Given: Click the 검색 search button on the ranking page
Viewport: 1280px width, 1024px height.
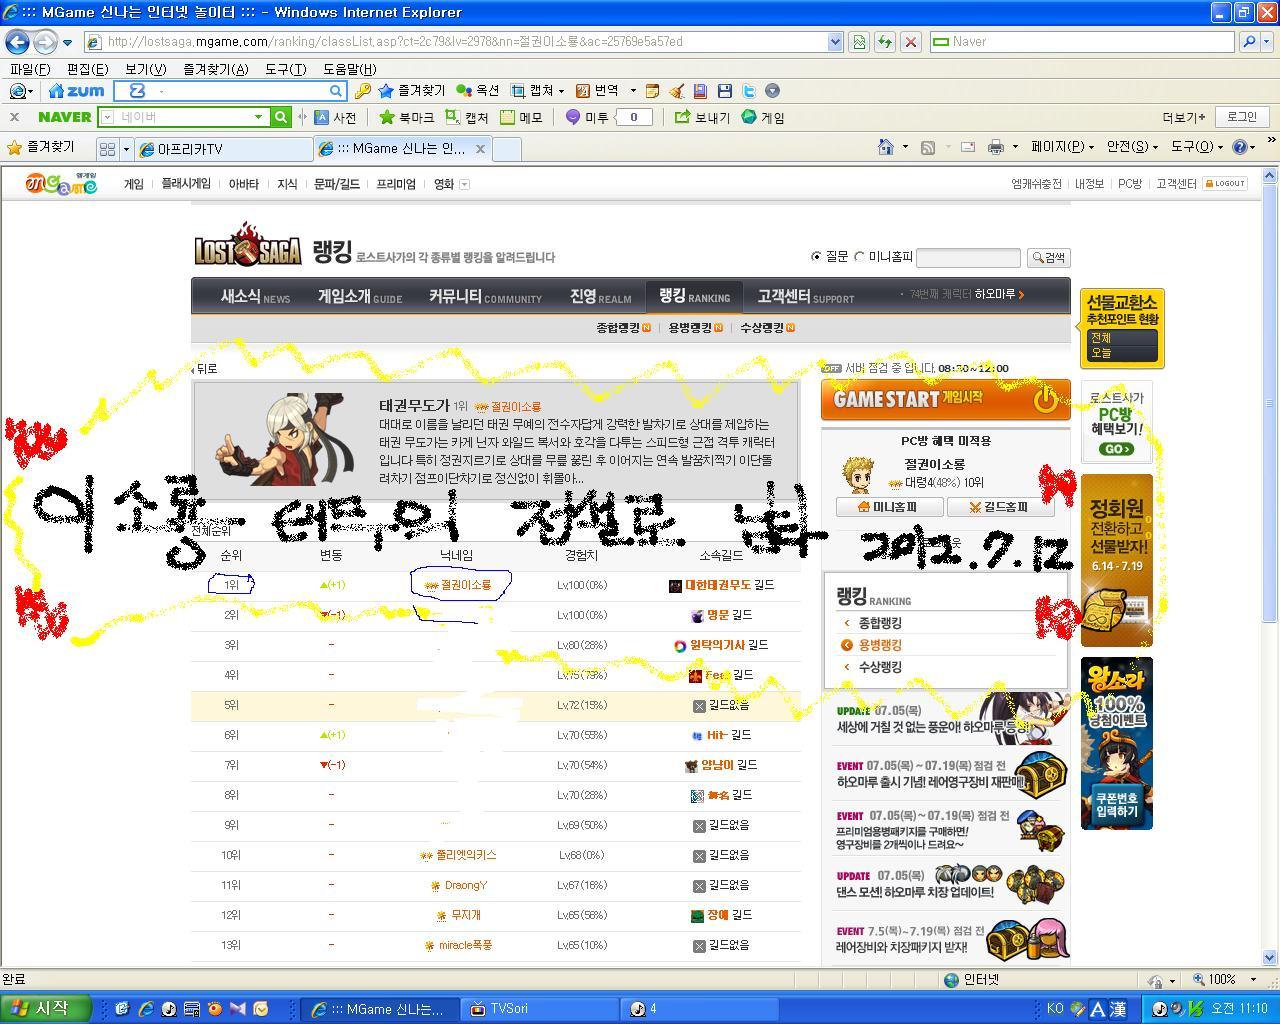Looking at the screenshot, I should coord(1049,258).
